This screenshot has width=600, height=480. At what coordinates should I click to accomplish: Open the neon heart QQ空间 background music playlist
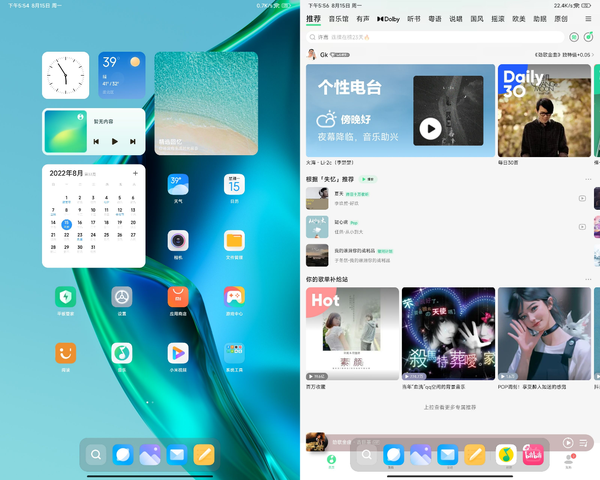point(448,334)
